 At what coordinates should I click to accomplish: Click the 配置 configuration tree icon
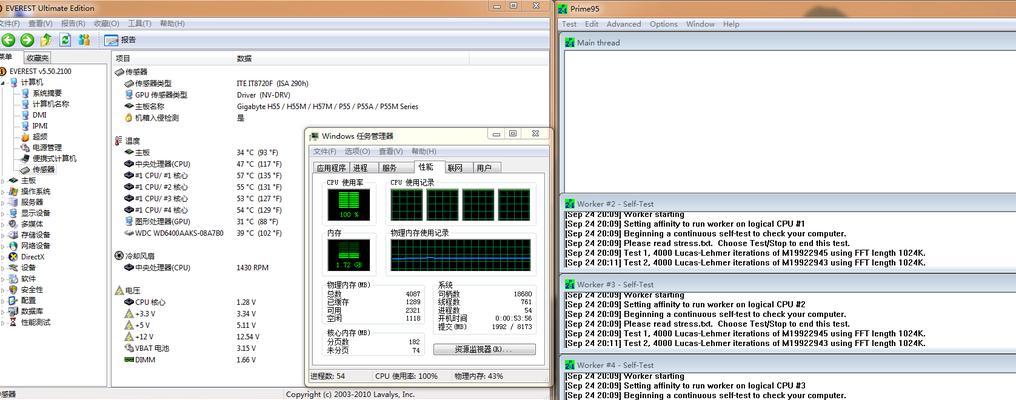(14, 300)
